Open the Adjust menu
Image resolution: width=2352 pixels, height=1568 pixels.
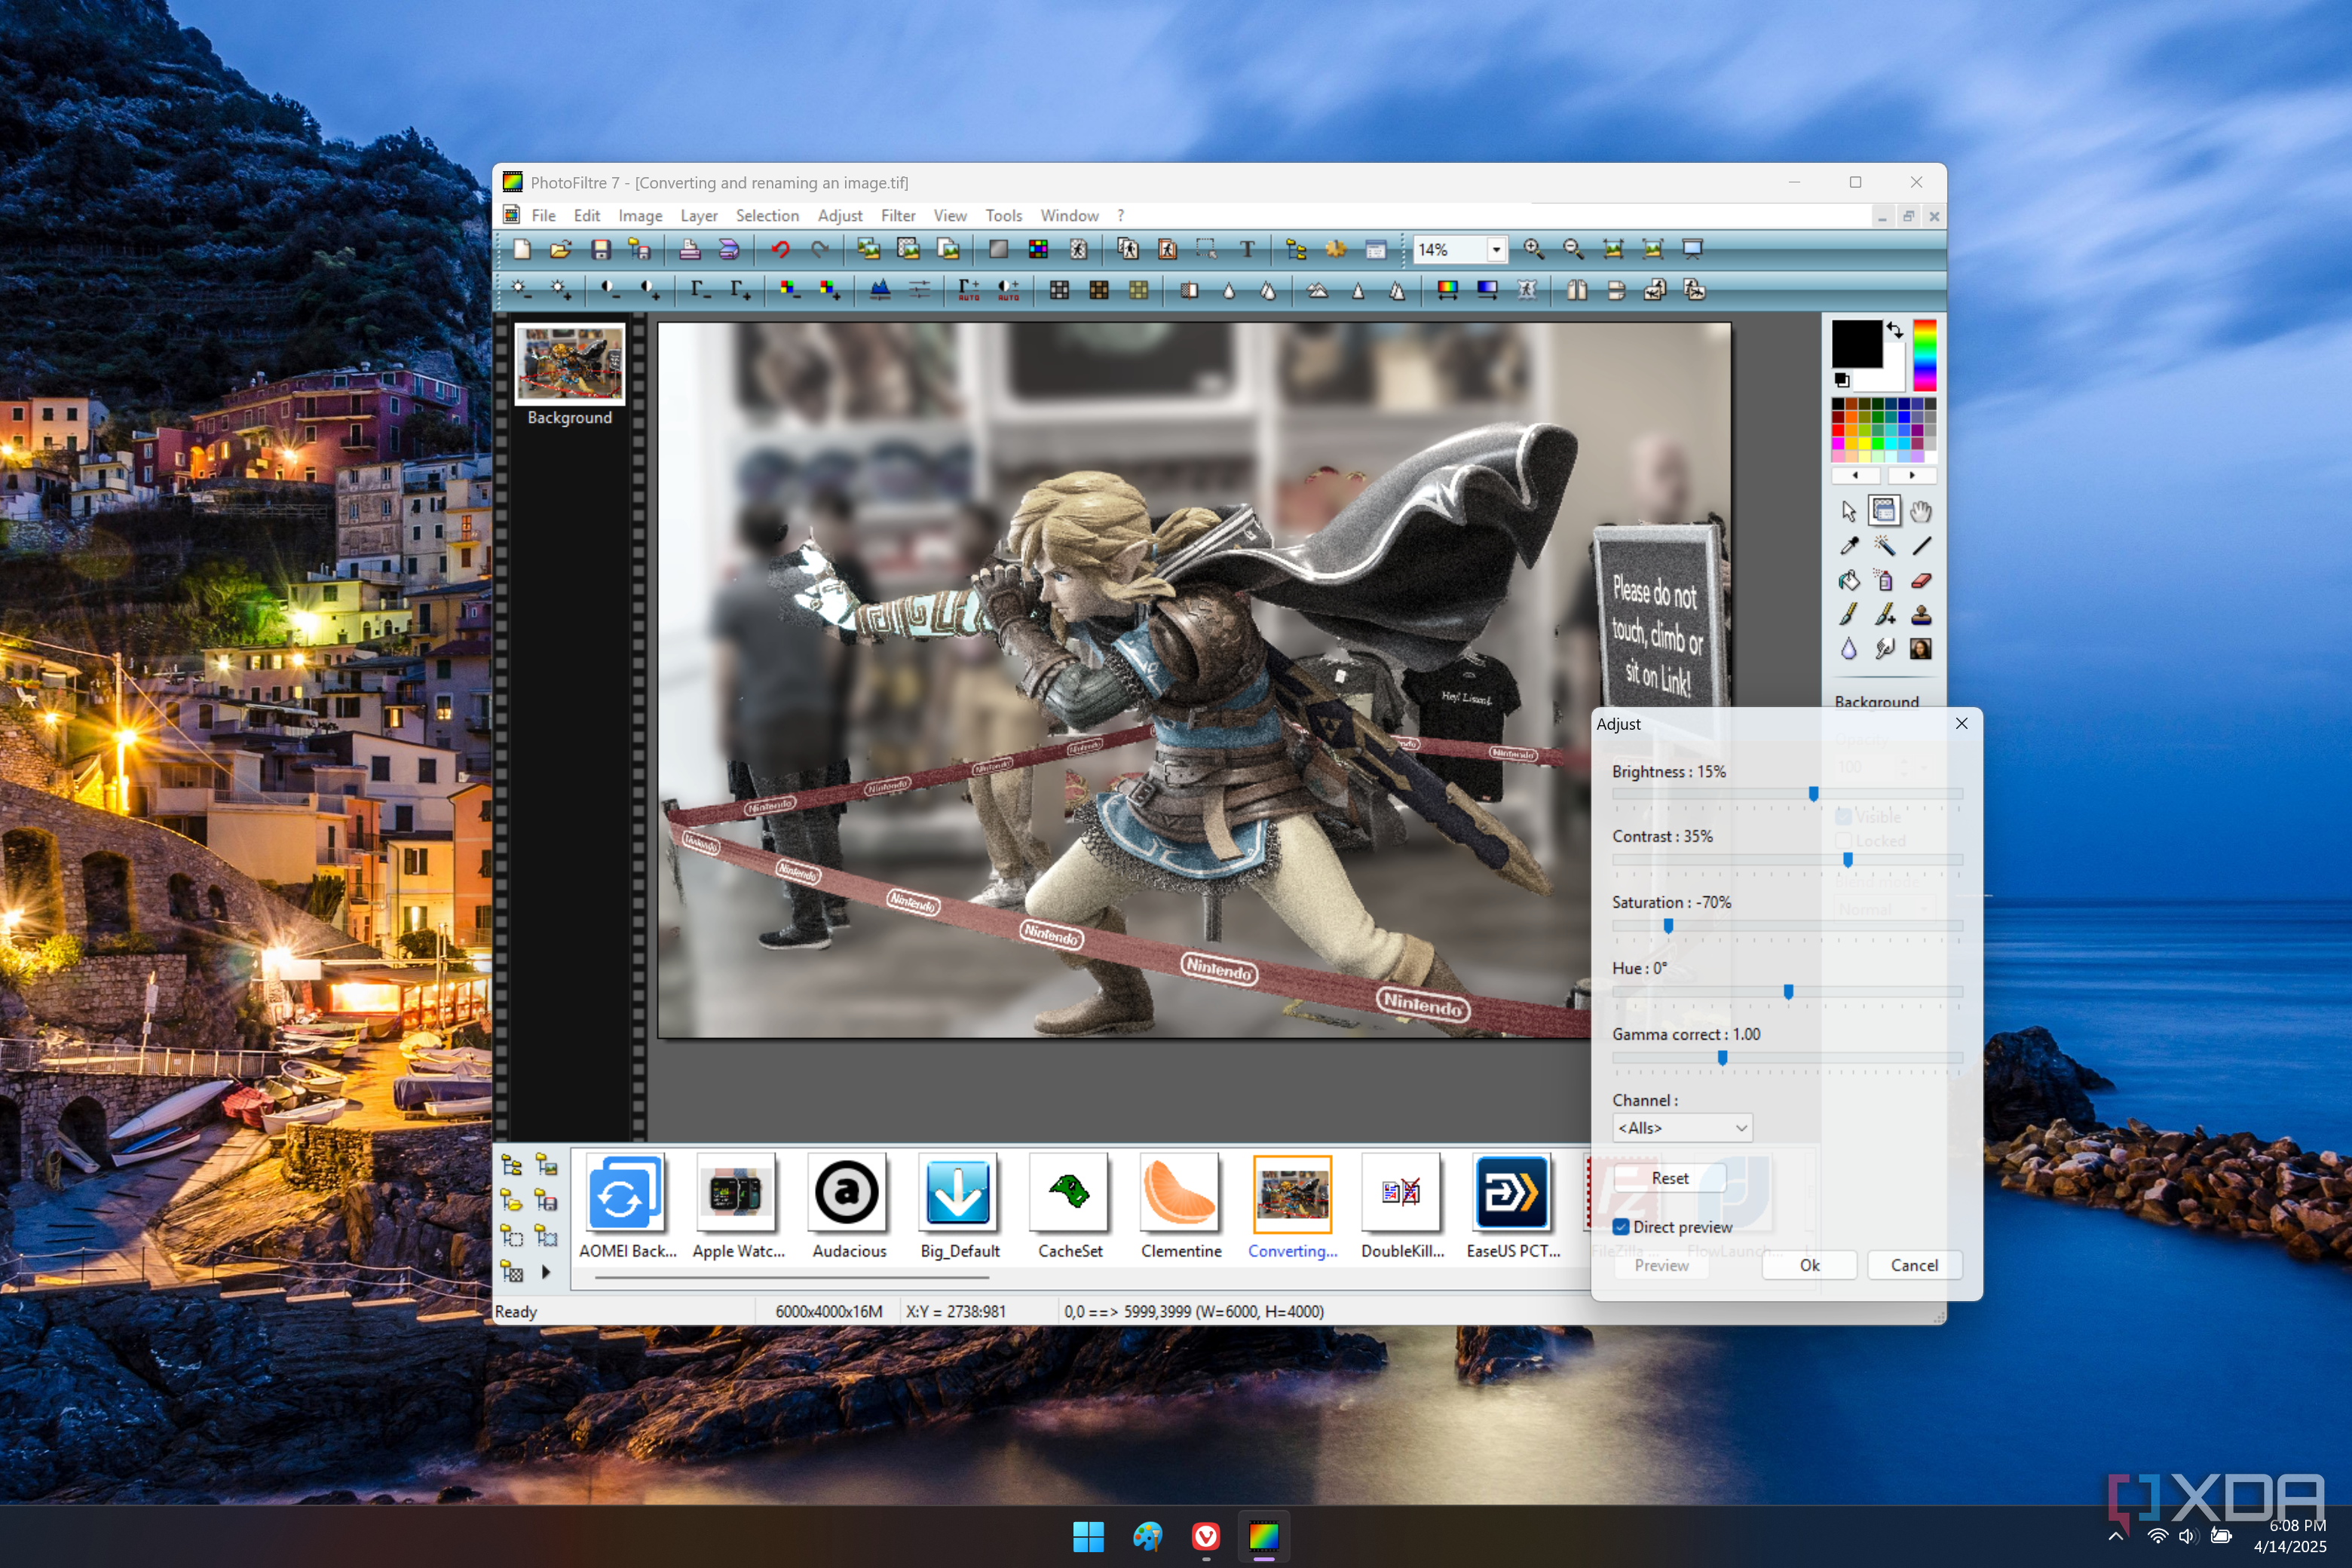click(x=840, y=216)
